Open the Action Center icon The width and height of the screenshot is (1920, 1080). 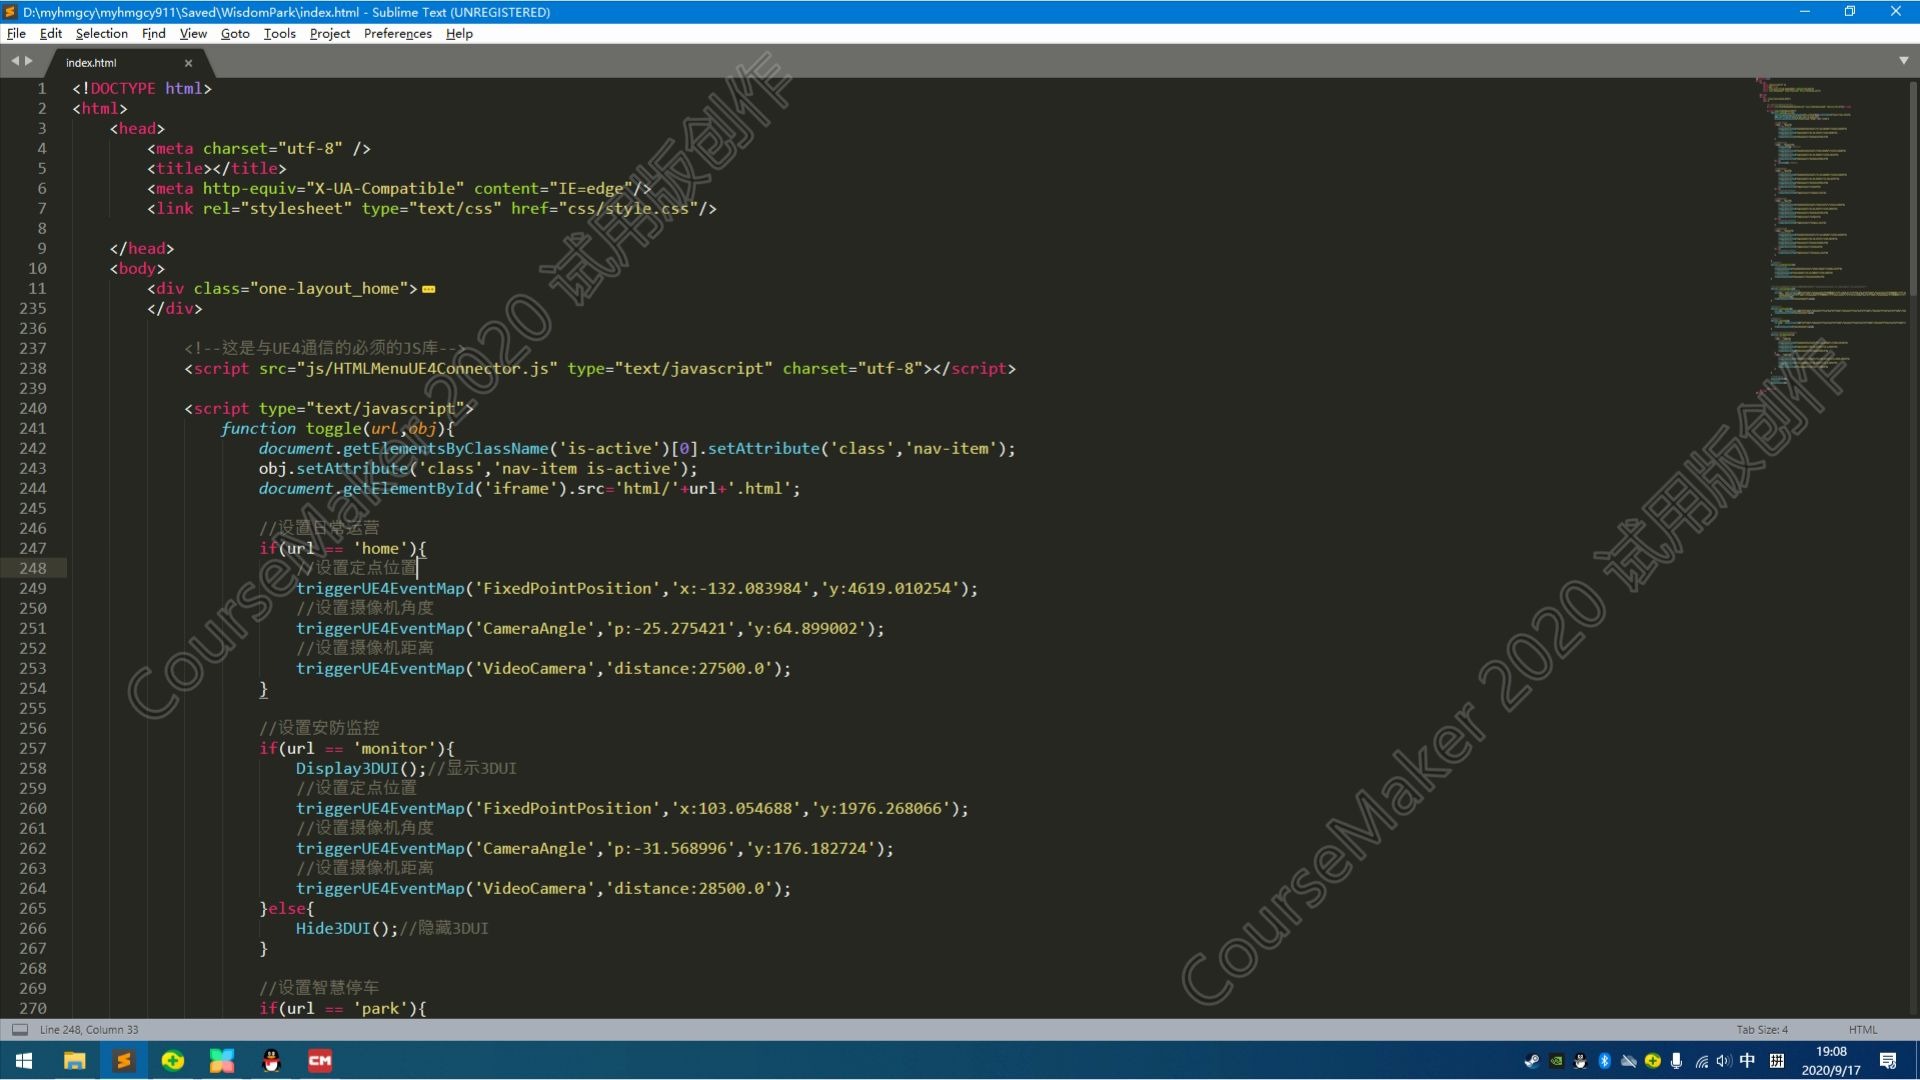tap(1889, 1060)
